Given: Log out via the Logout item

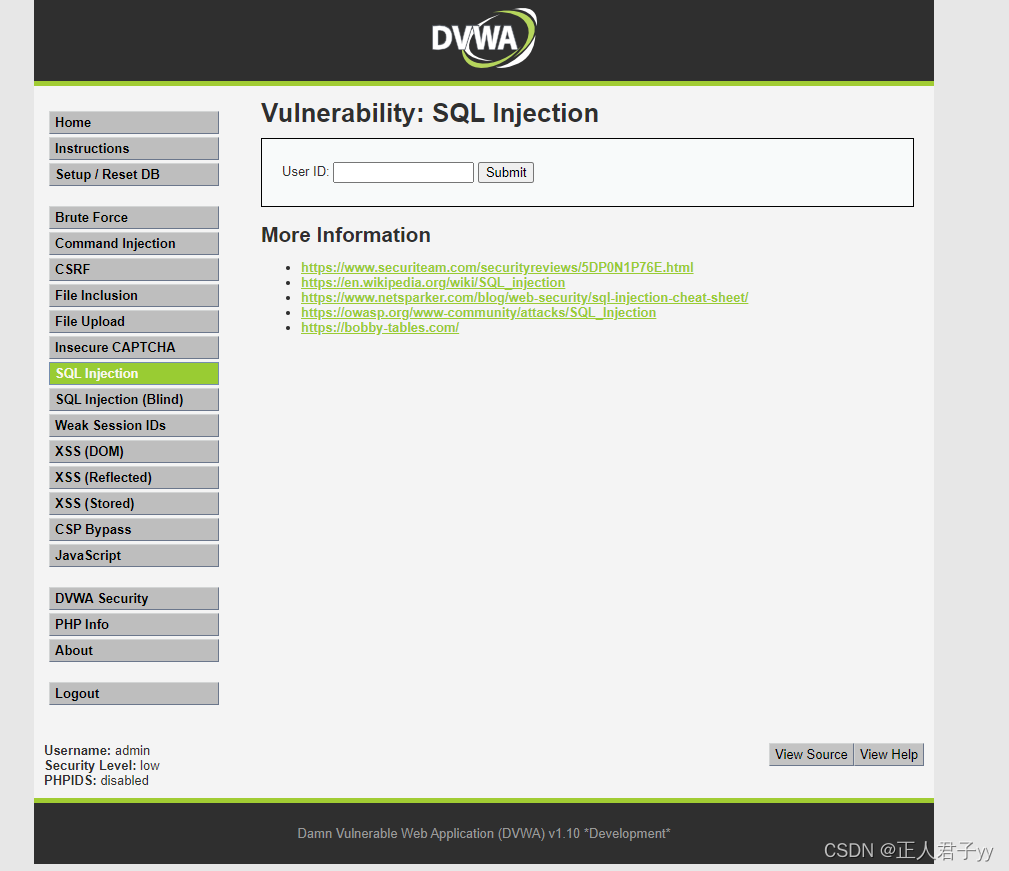Looking at the screenshot, I should pos(134,693).
